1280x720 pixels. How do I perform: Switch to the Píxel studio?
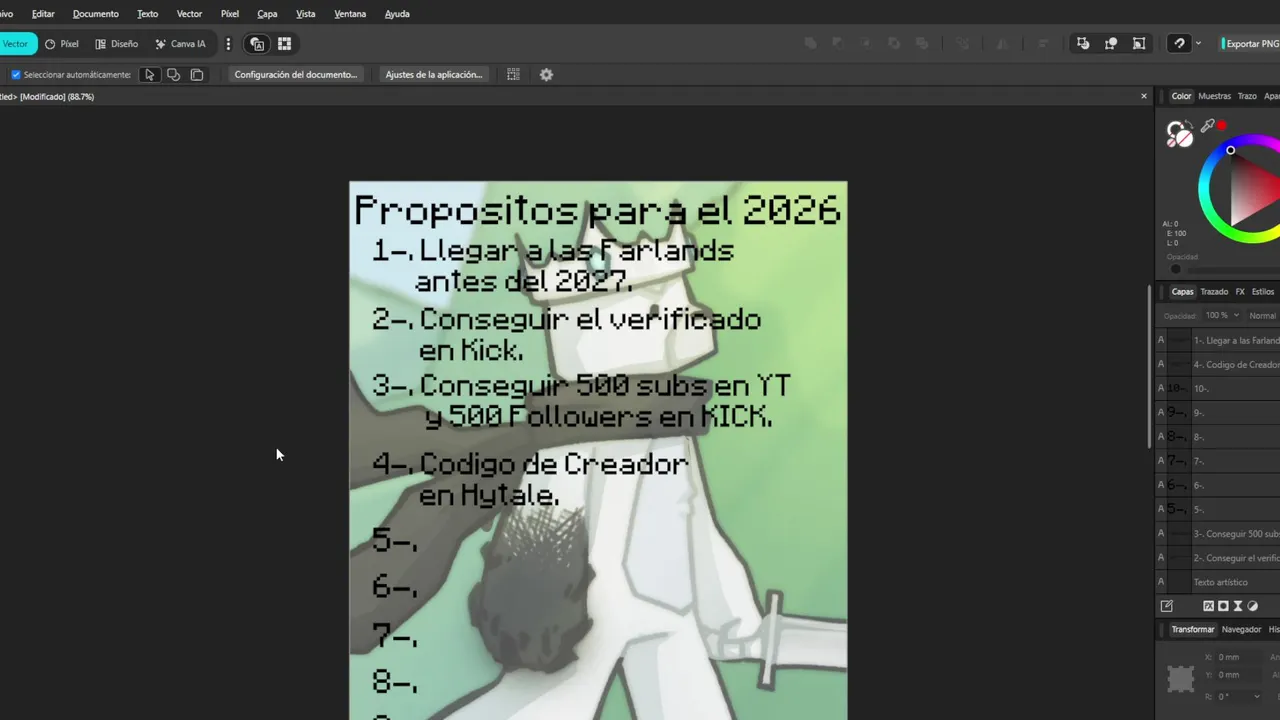[62, 44]
